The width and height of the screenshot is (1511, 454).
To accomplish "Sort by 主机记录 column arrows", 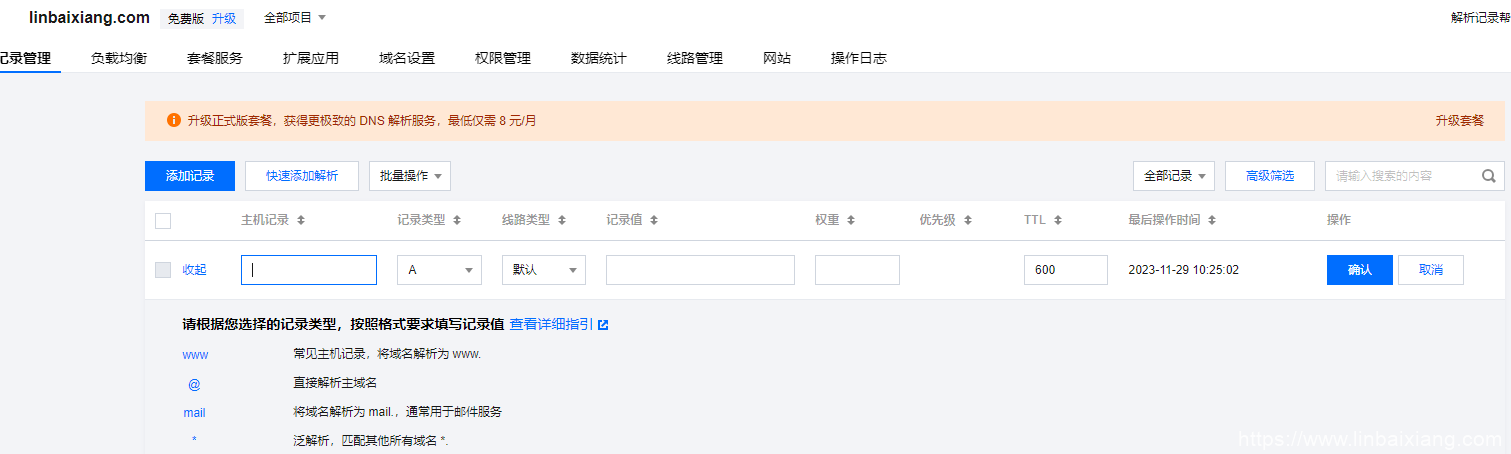I will pyautogui.click(x=301, y=220).
